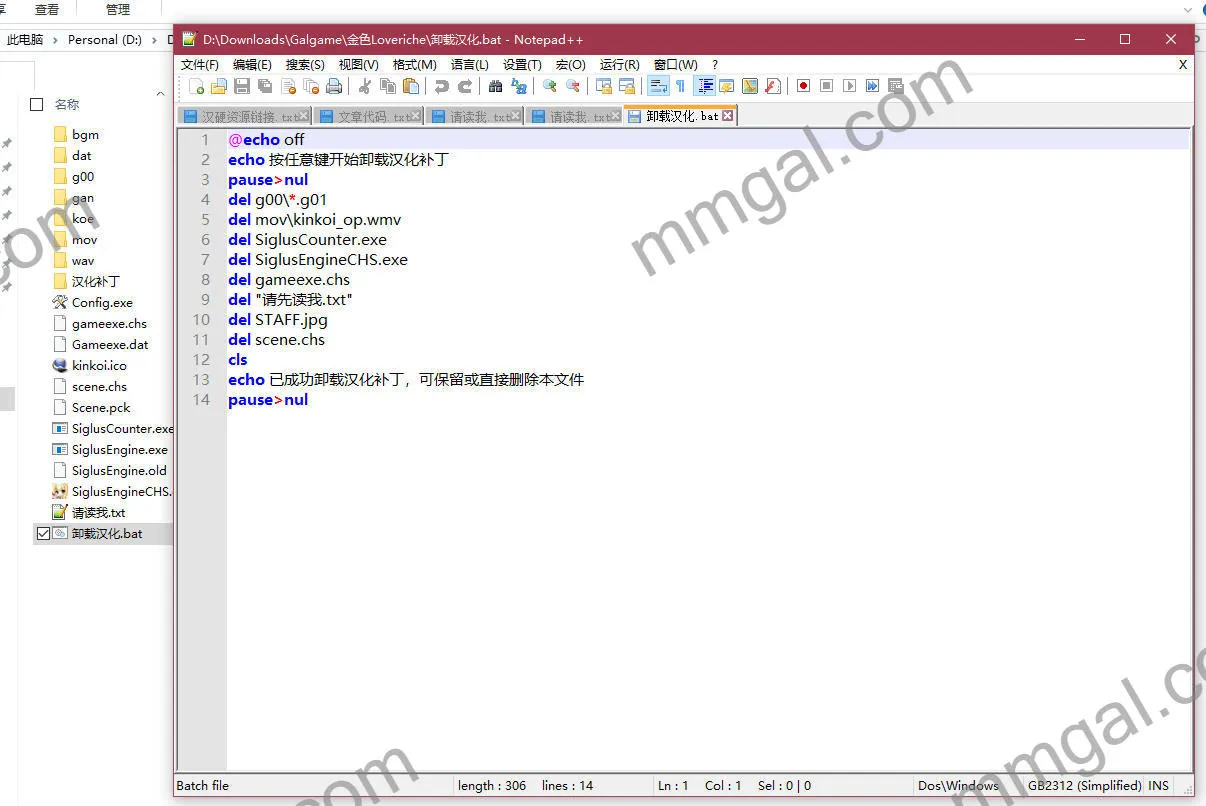Image resolution: width=1206 pixels, height=806 pixels.
Task: Click the Save file toolbar icon
Action: click(243, 86)
